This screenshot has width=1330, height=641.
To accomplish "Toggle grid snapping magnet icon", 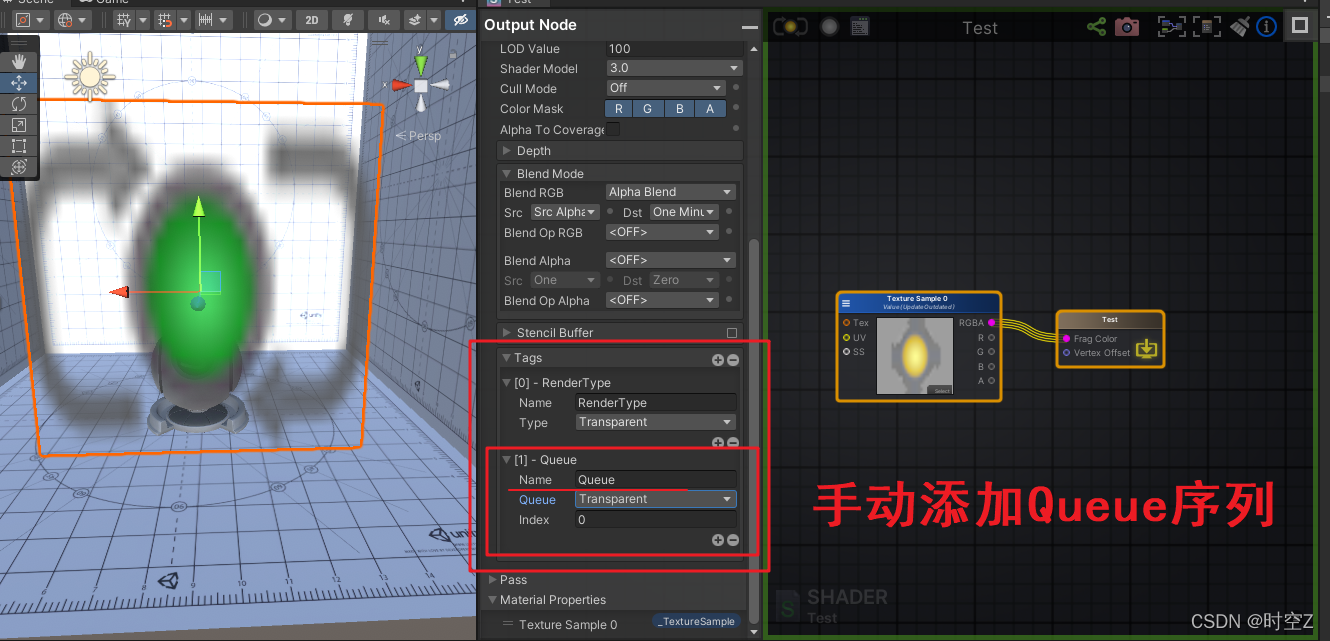I will click(167, 20).
